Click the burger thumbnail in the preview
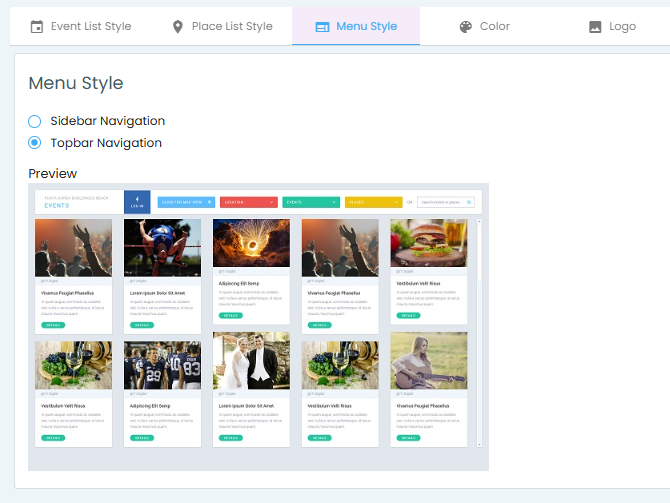This screenshot has width=670, height=503. point(429,243)
